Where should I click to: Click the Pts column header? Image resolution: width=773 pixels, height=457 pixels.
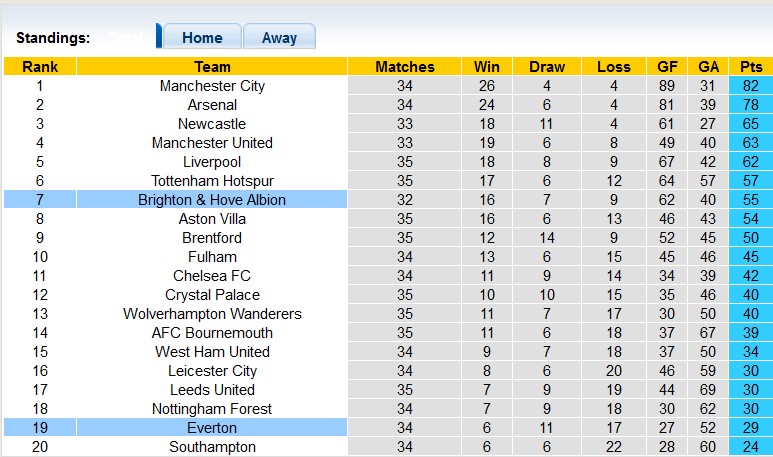751,67
